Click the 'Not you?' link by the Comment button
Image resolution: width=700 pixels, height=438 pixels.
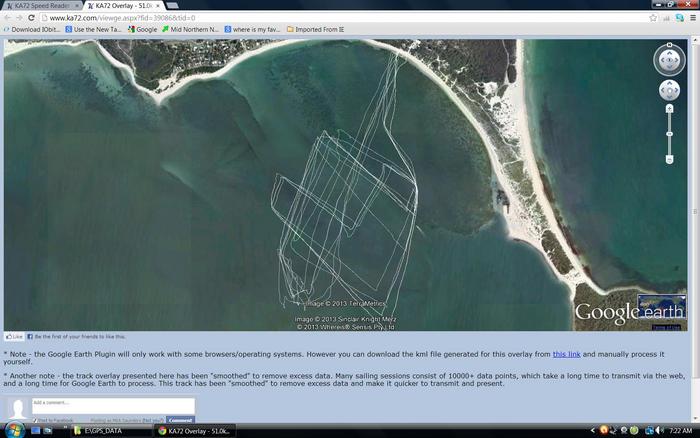(153, 421)
